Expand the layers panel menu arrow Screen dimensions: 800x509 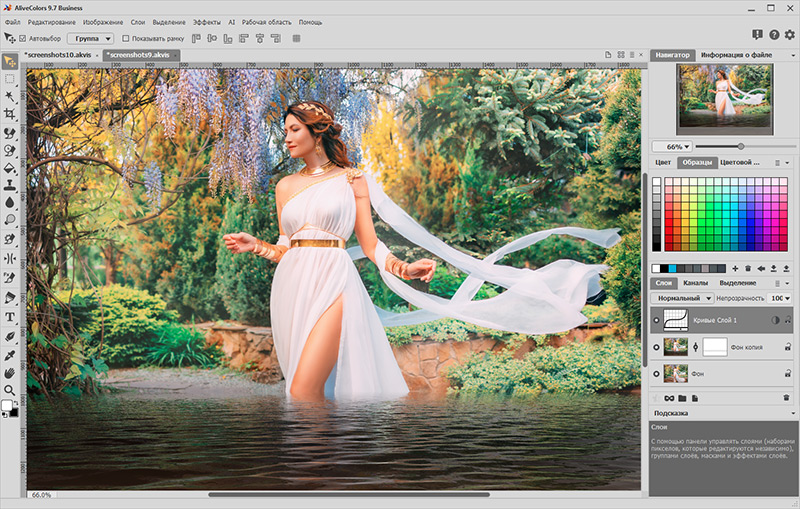coord(787,283)
